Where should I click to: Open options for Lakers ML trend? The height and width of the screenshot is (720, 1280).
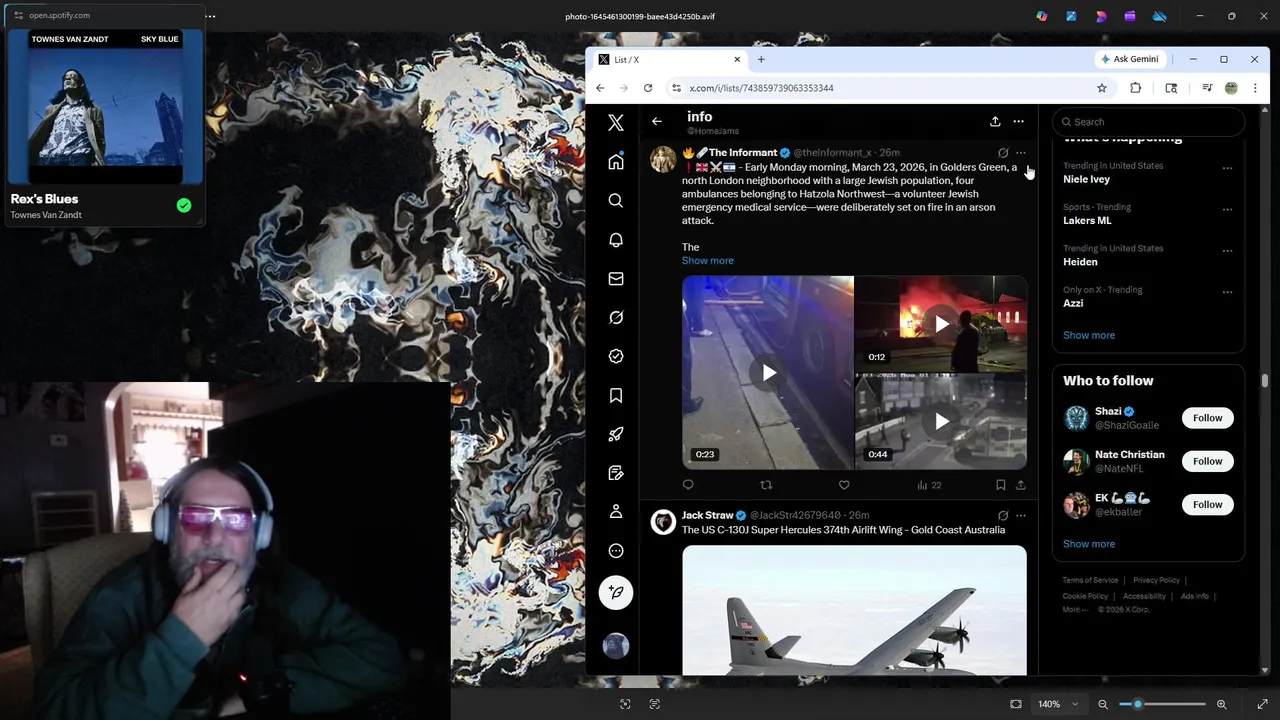coord(1227,209)
